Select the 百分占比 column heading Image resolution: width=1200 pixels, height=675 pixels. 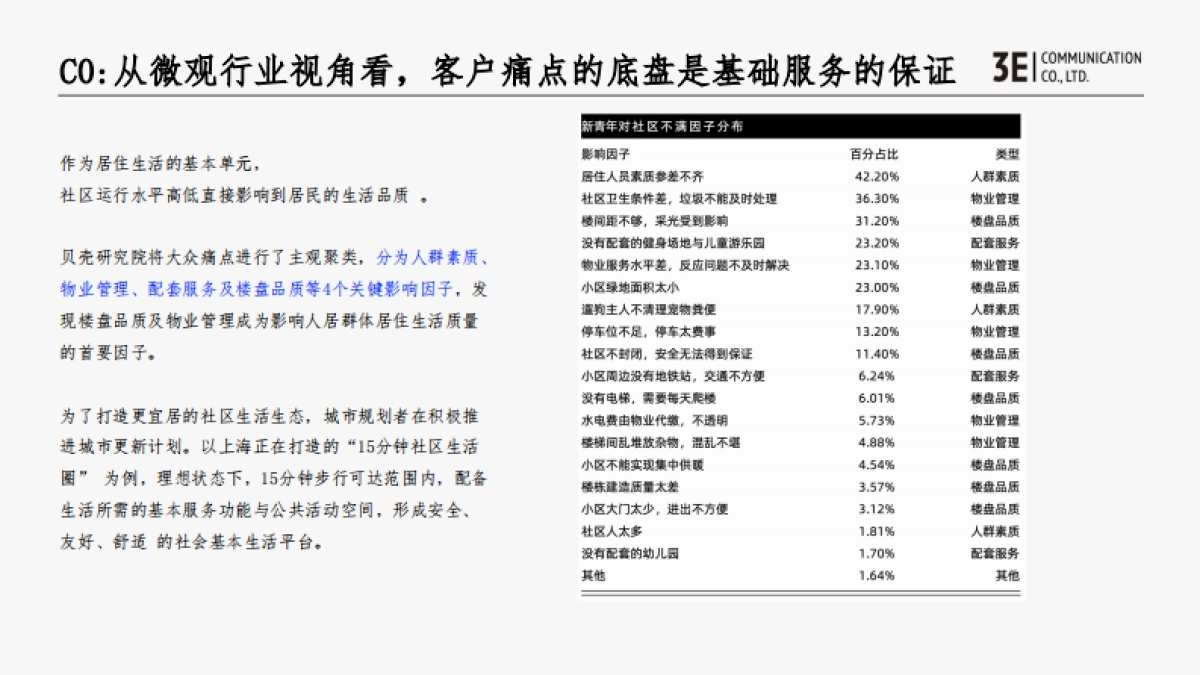[874, 155]
